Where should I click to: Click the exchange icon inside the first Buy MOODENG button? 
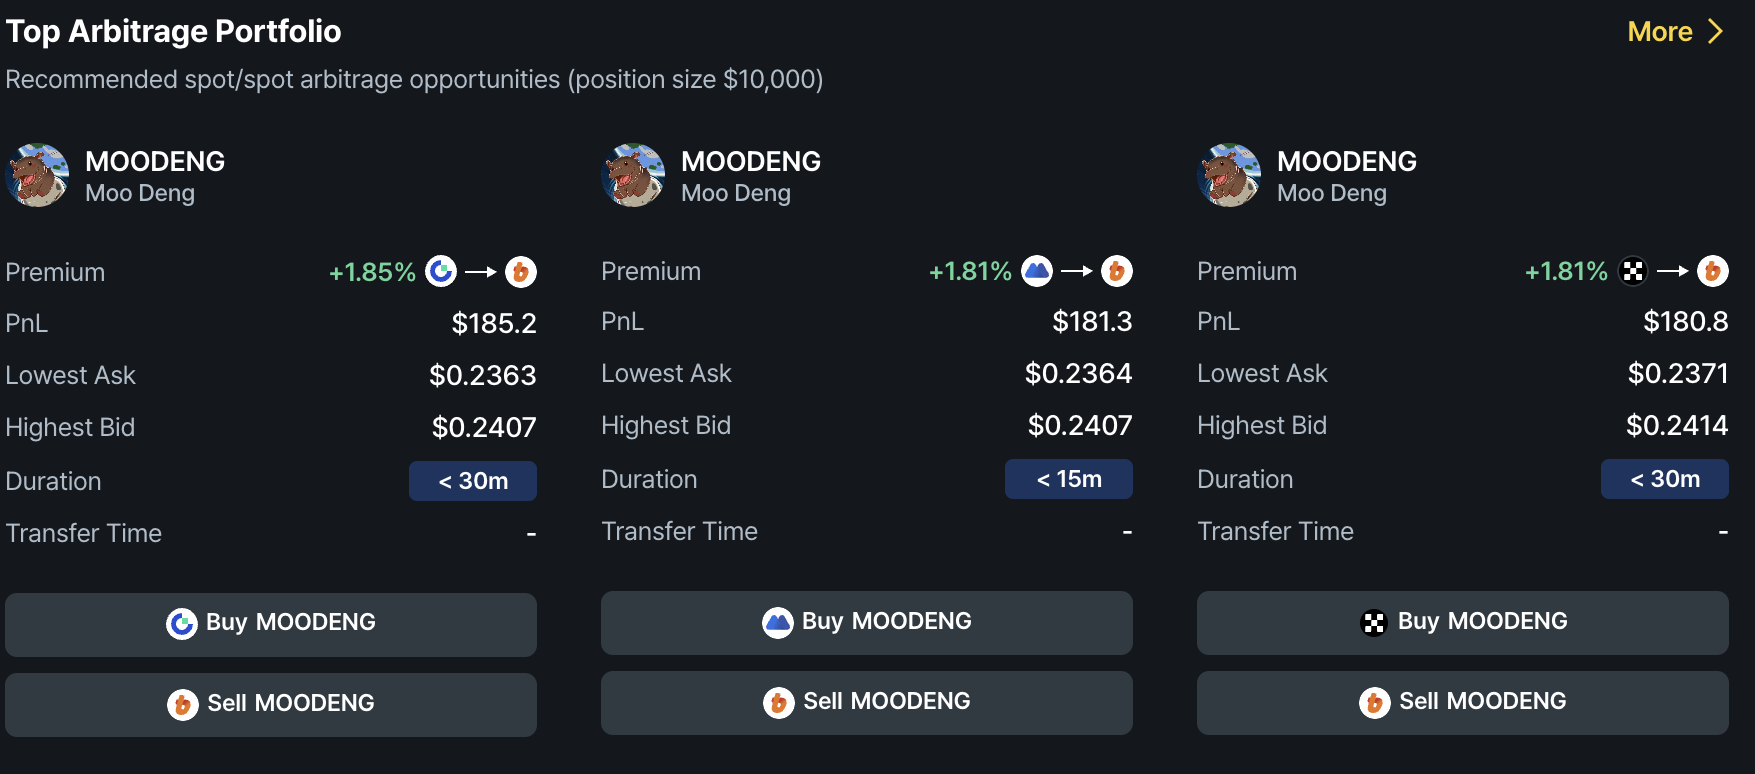[180, 622]
